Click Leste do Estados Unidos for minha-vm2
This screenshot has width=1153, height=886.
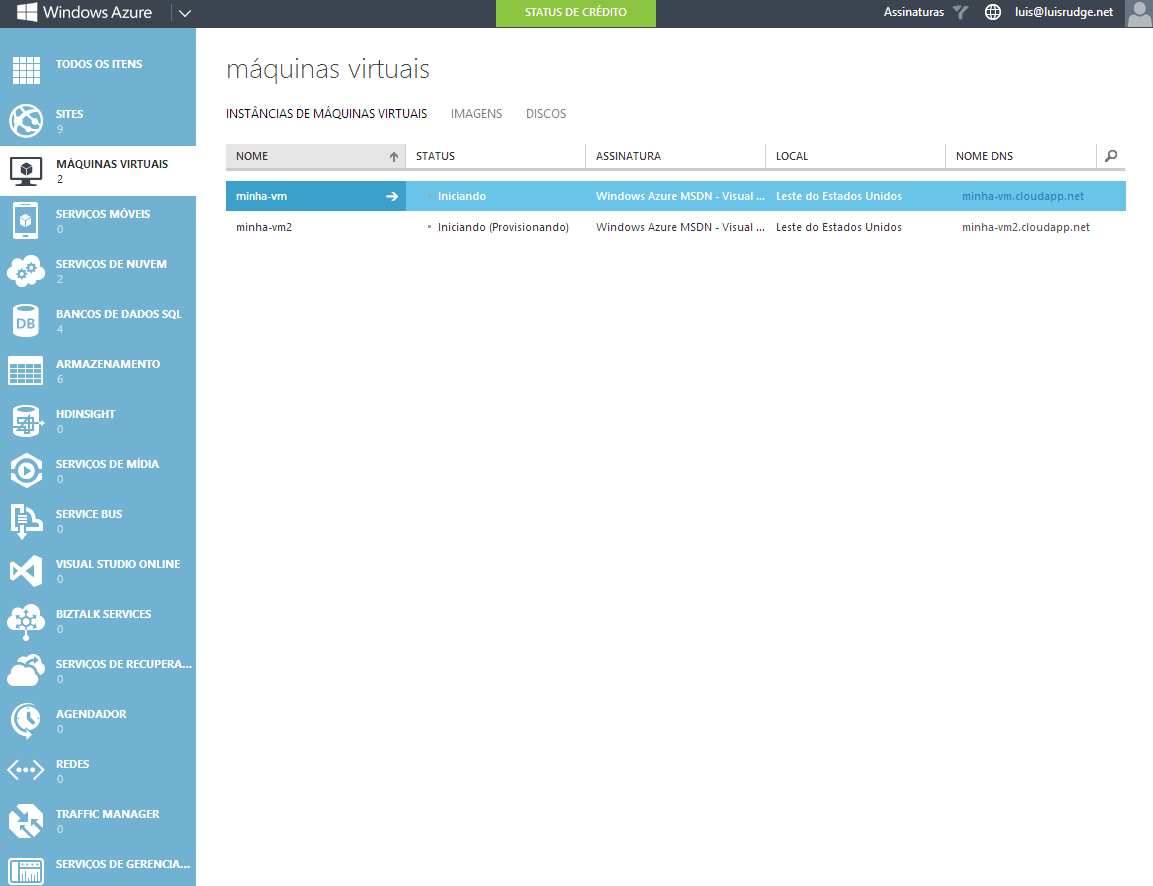[839, 227]
